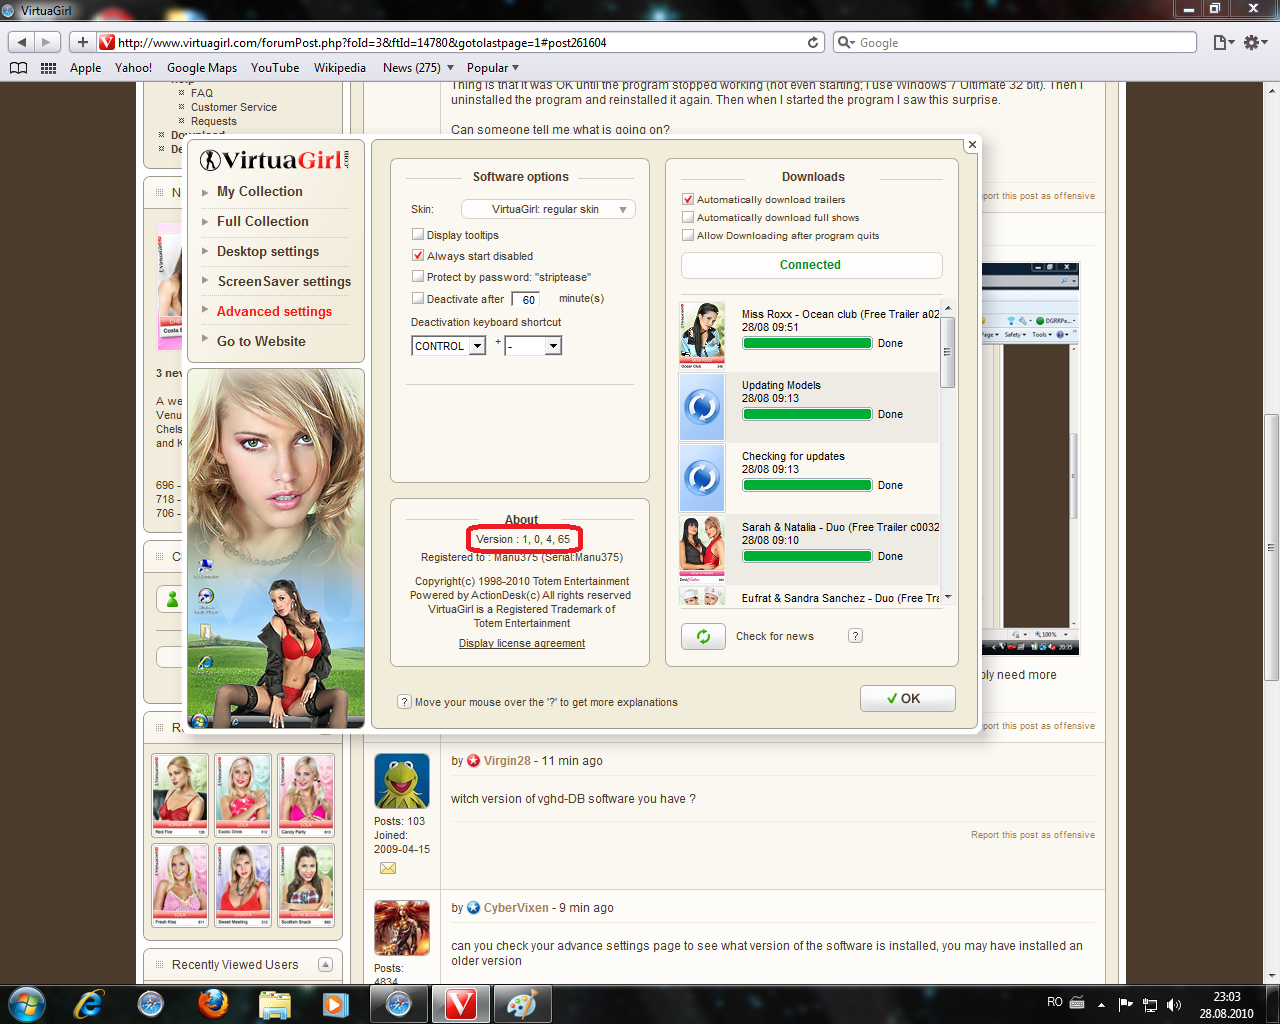The image size is (1280, 1024).
Task: Uncheck Always start disabled
Action: coord(418,255)
